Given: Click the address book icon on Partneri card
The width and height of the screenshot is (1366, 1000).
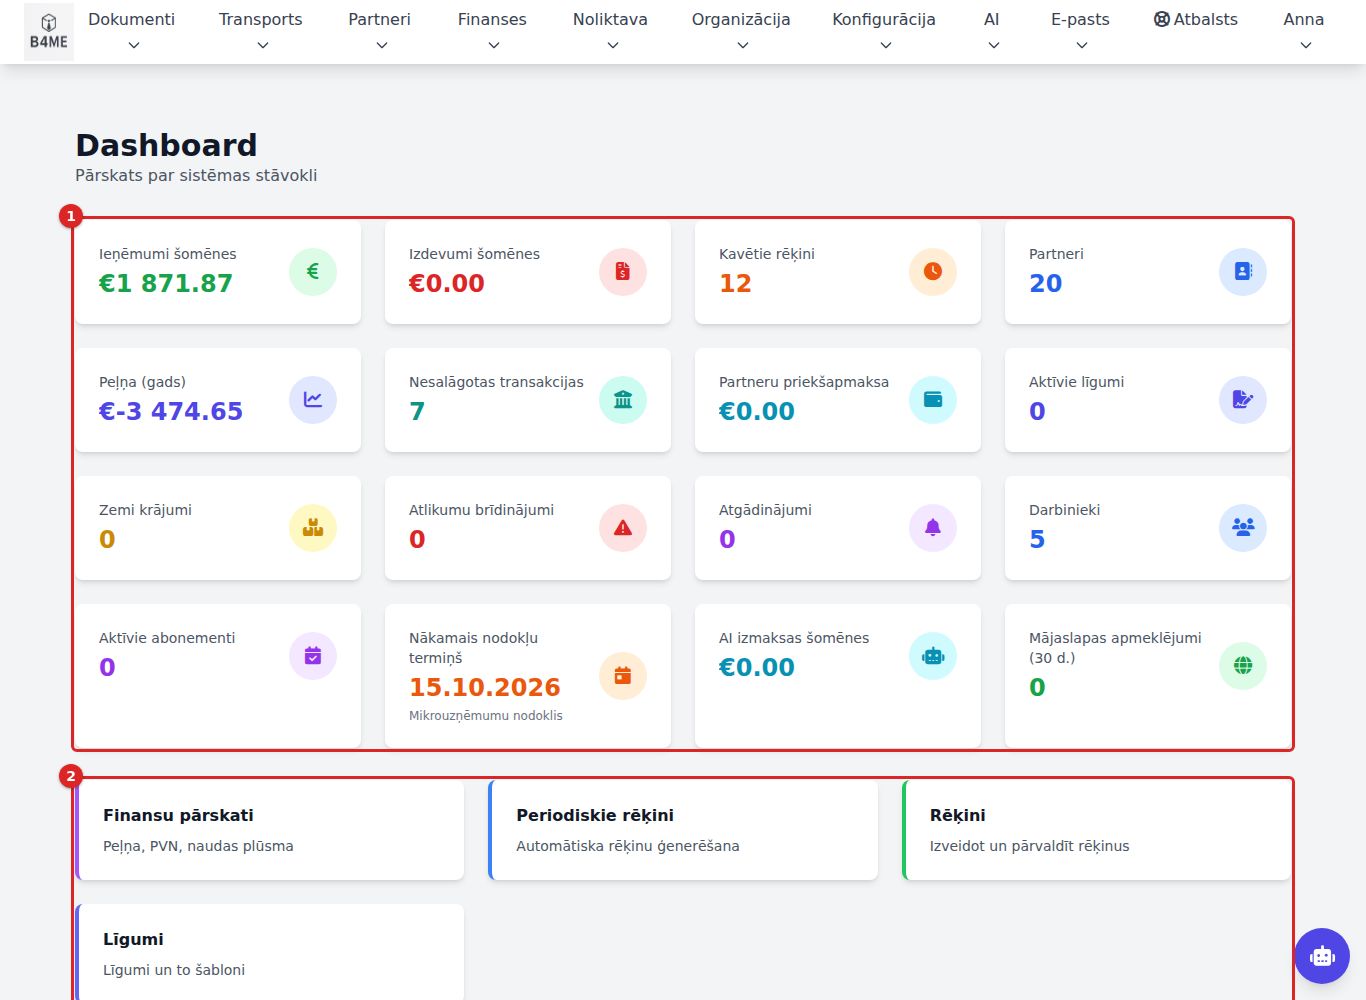Looking at the screenshot, I should [x=1243, y=272].
